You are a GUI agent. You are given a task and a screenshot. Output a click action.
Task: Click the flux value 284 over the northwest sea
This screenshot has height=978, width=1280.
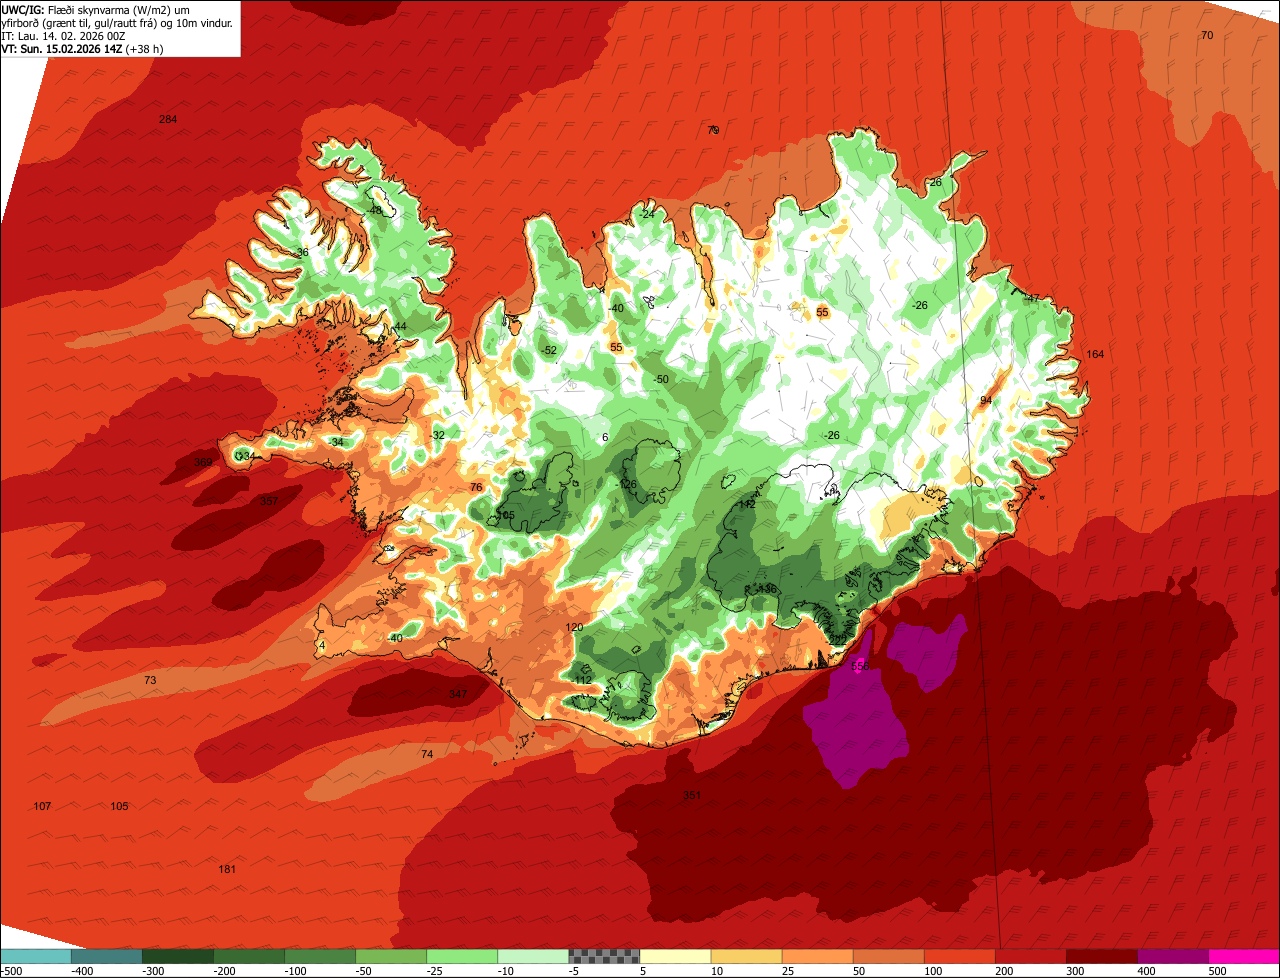pos(168,120)
